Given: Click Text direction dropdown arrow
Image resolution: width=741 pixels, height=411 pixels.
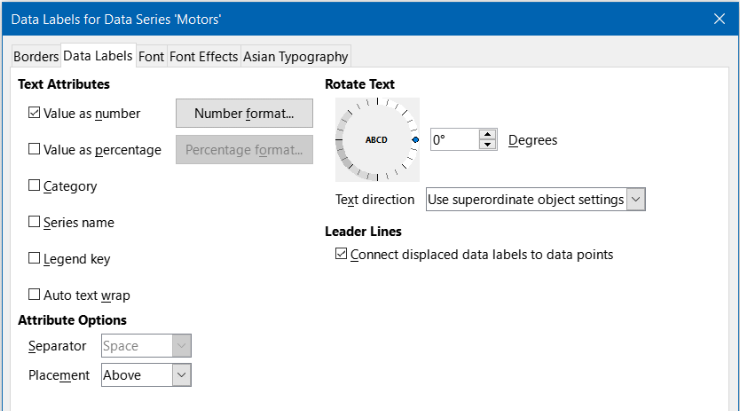Looking at the screenshot, I should pyautogui.click(x=636, y=199).
